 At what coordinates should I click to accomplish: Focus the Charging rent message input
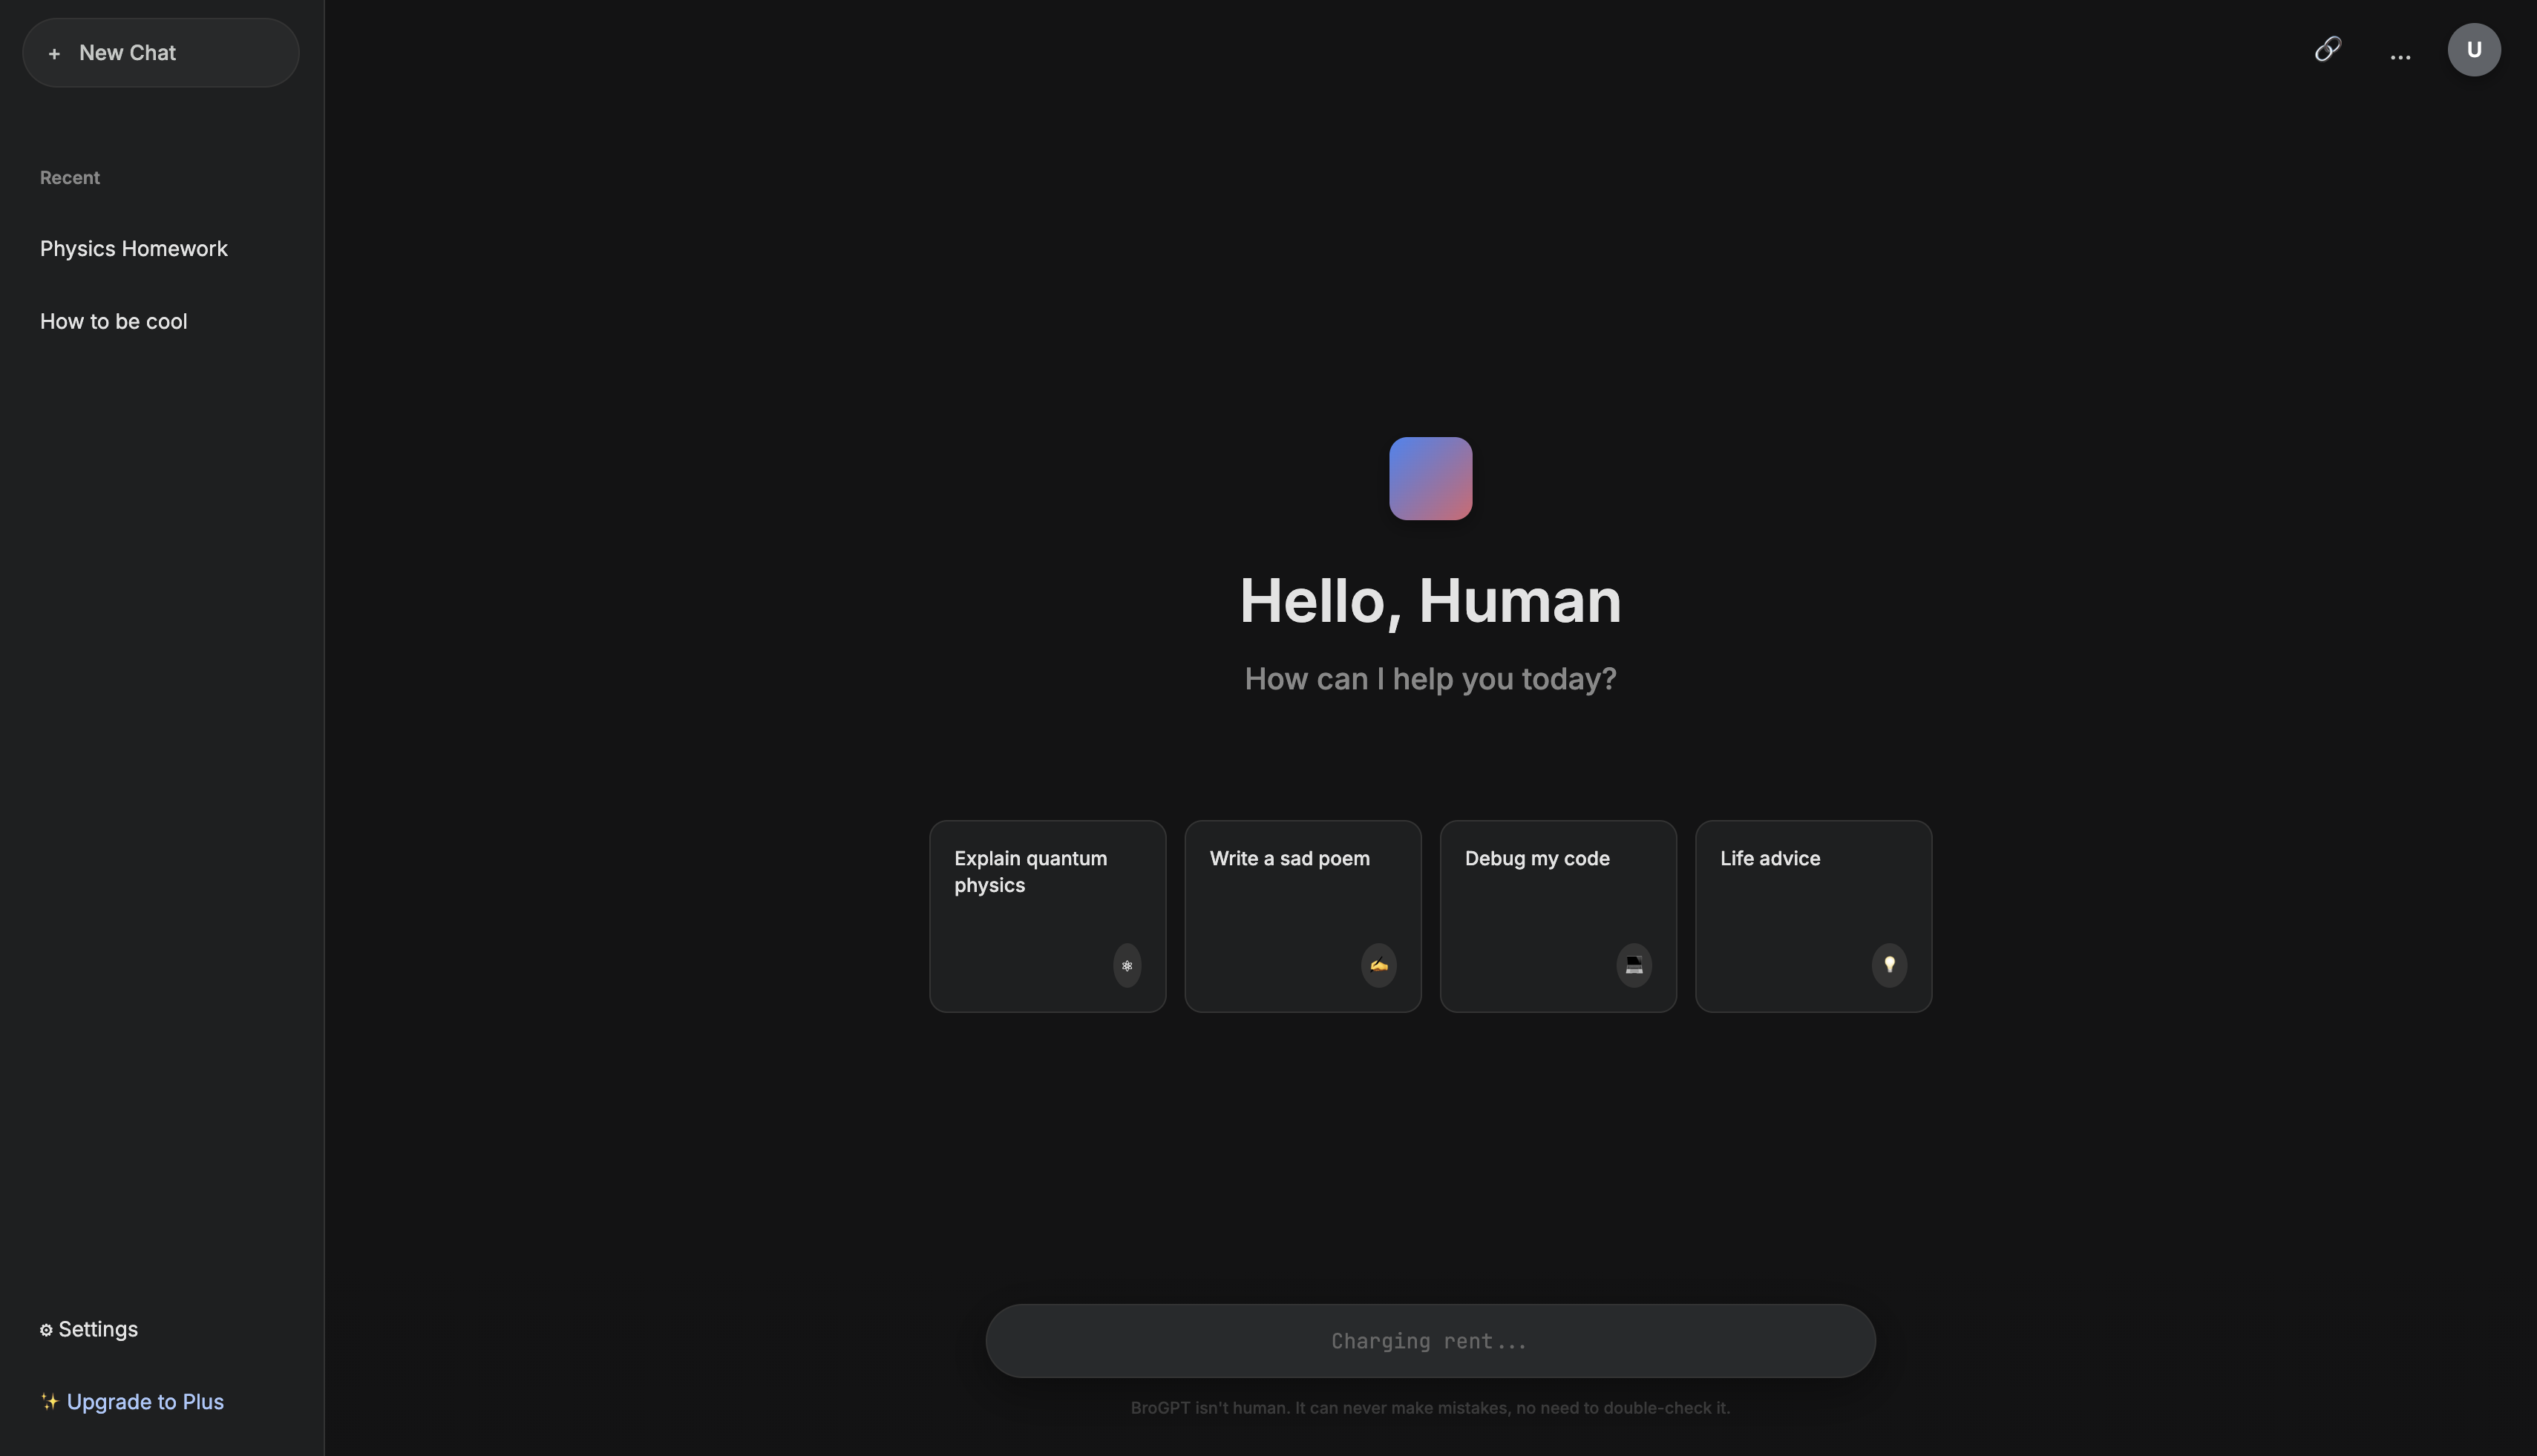pos(1430,1341)
